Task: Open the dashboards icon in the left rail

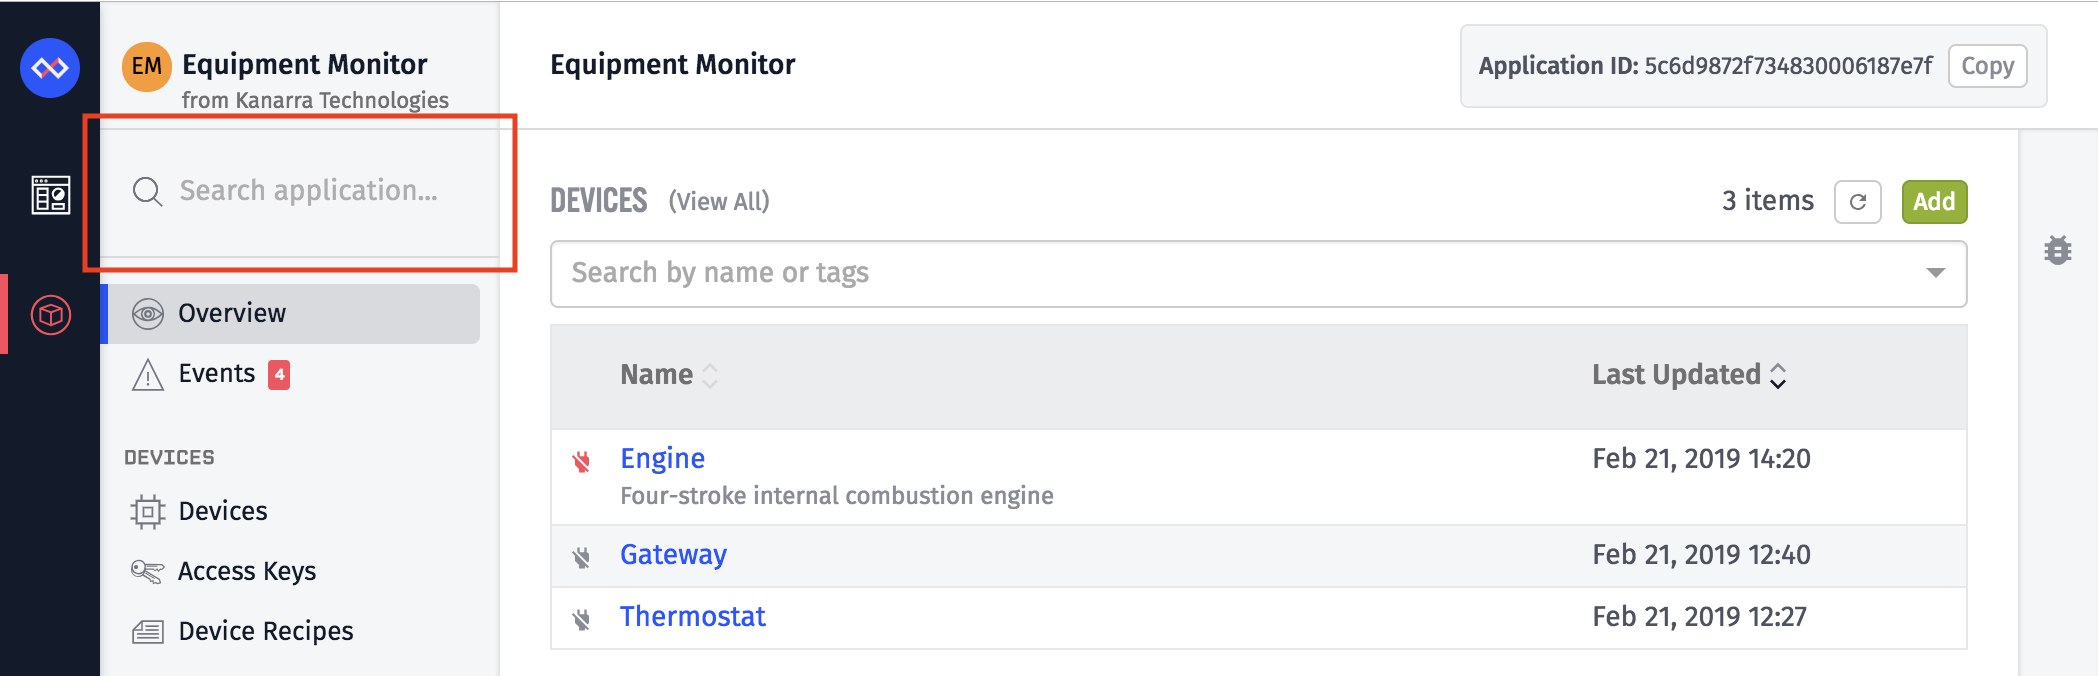Action: pos(50,195)
